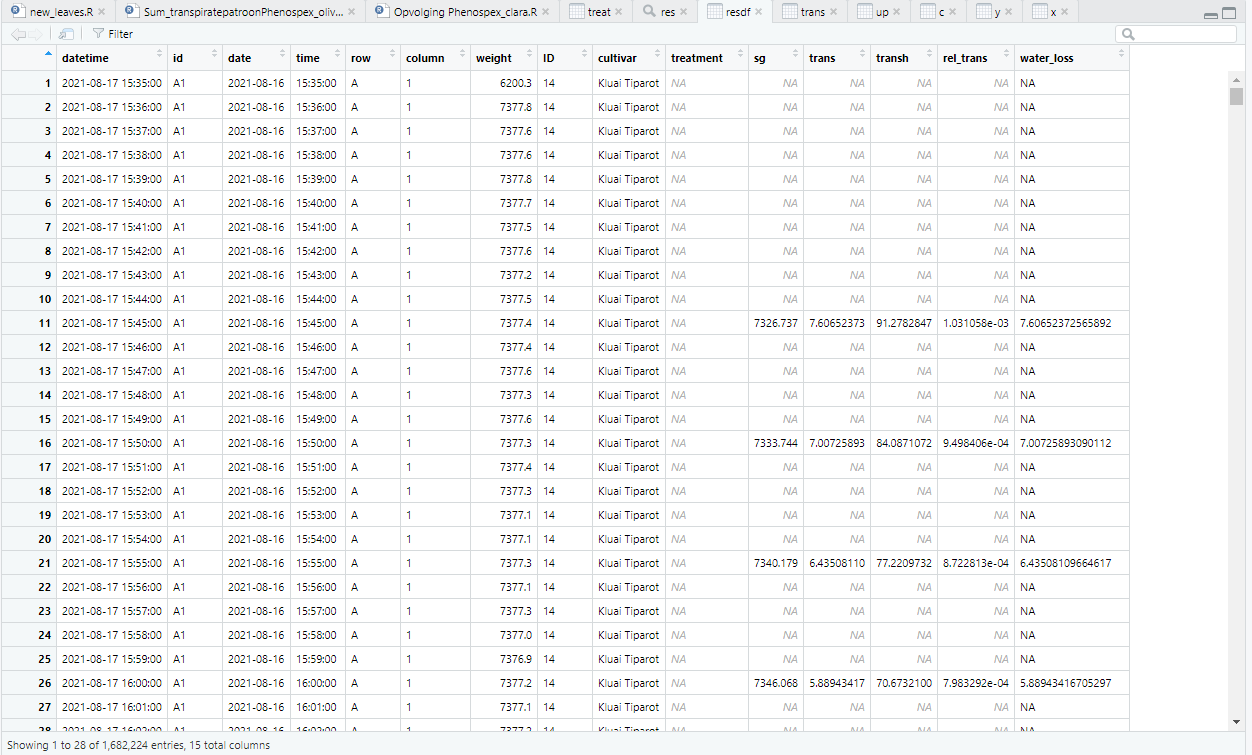Close the x tab
The image size is (1252, 755).
point(1066,12)
